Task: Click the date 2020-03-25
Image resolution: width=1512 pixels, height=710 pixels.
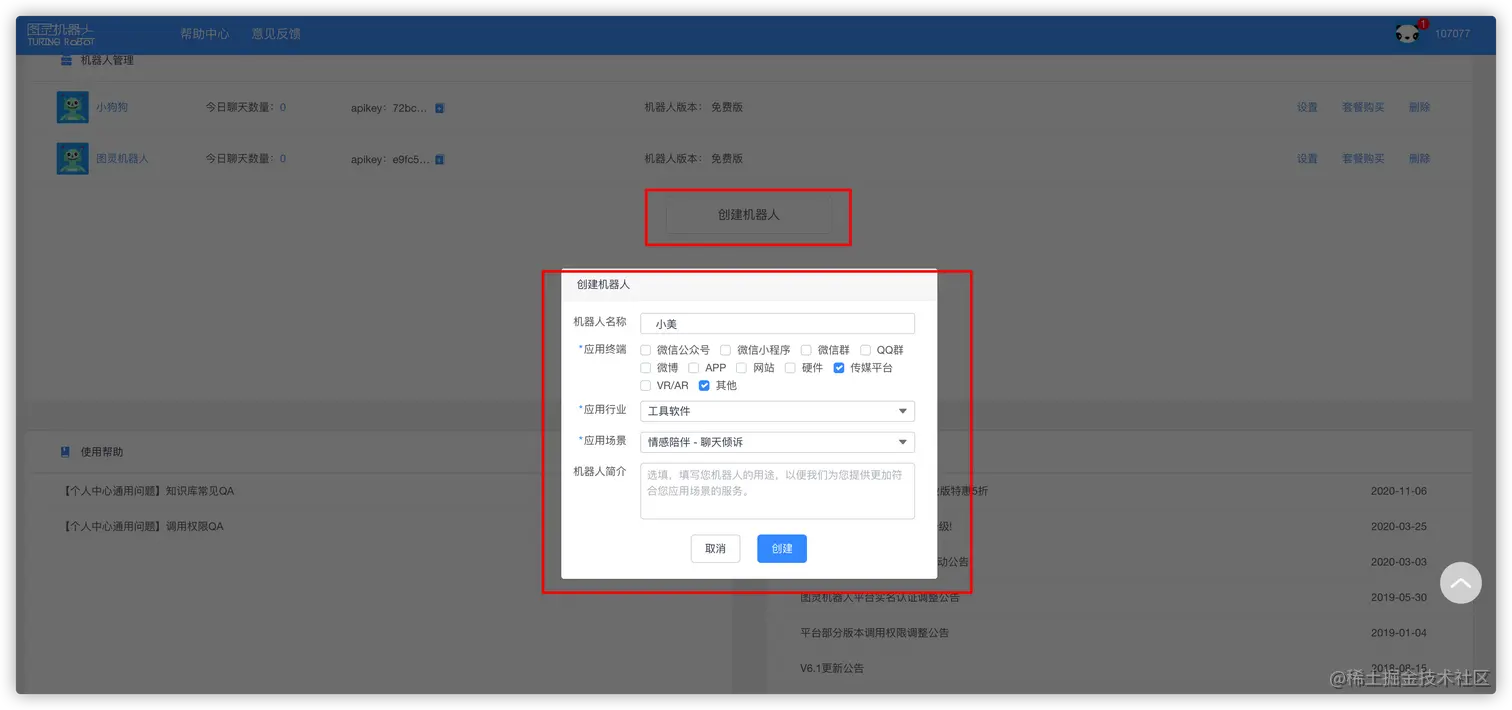Action: tap(1399, 526)
